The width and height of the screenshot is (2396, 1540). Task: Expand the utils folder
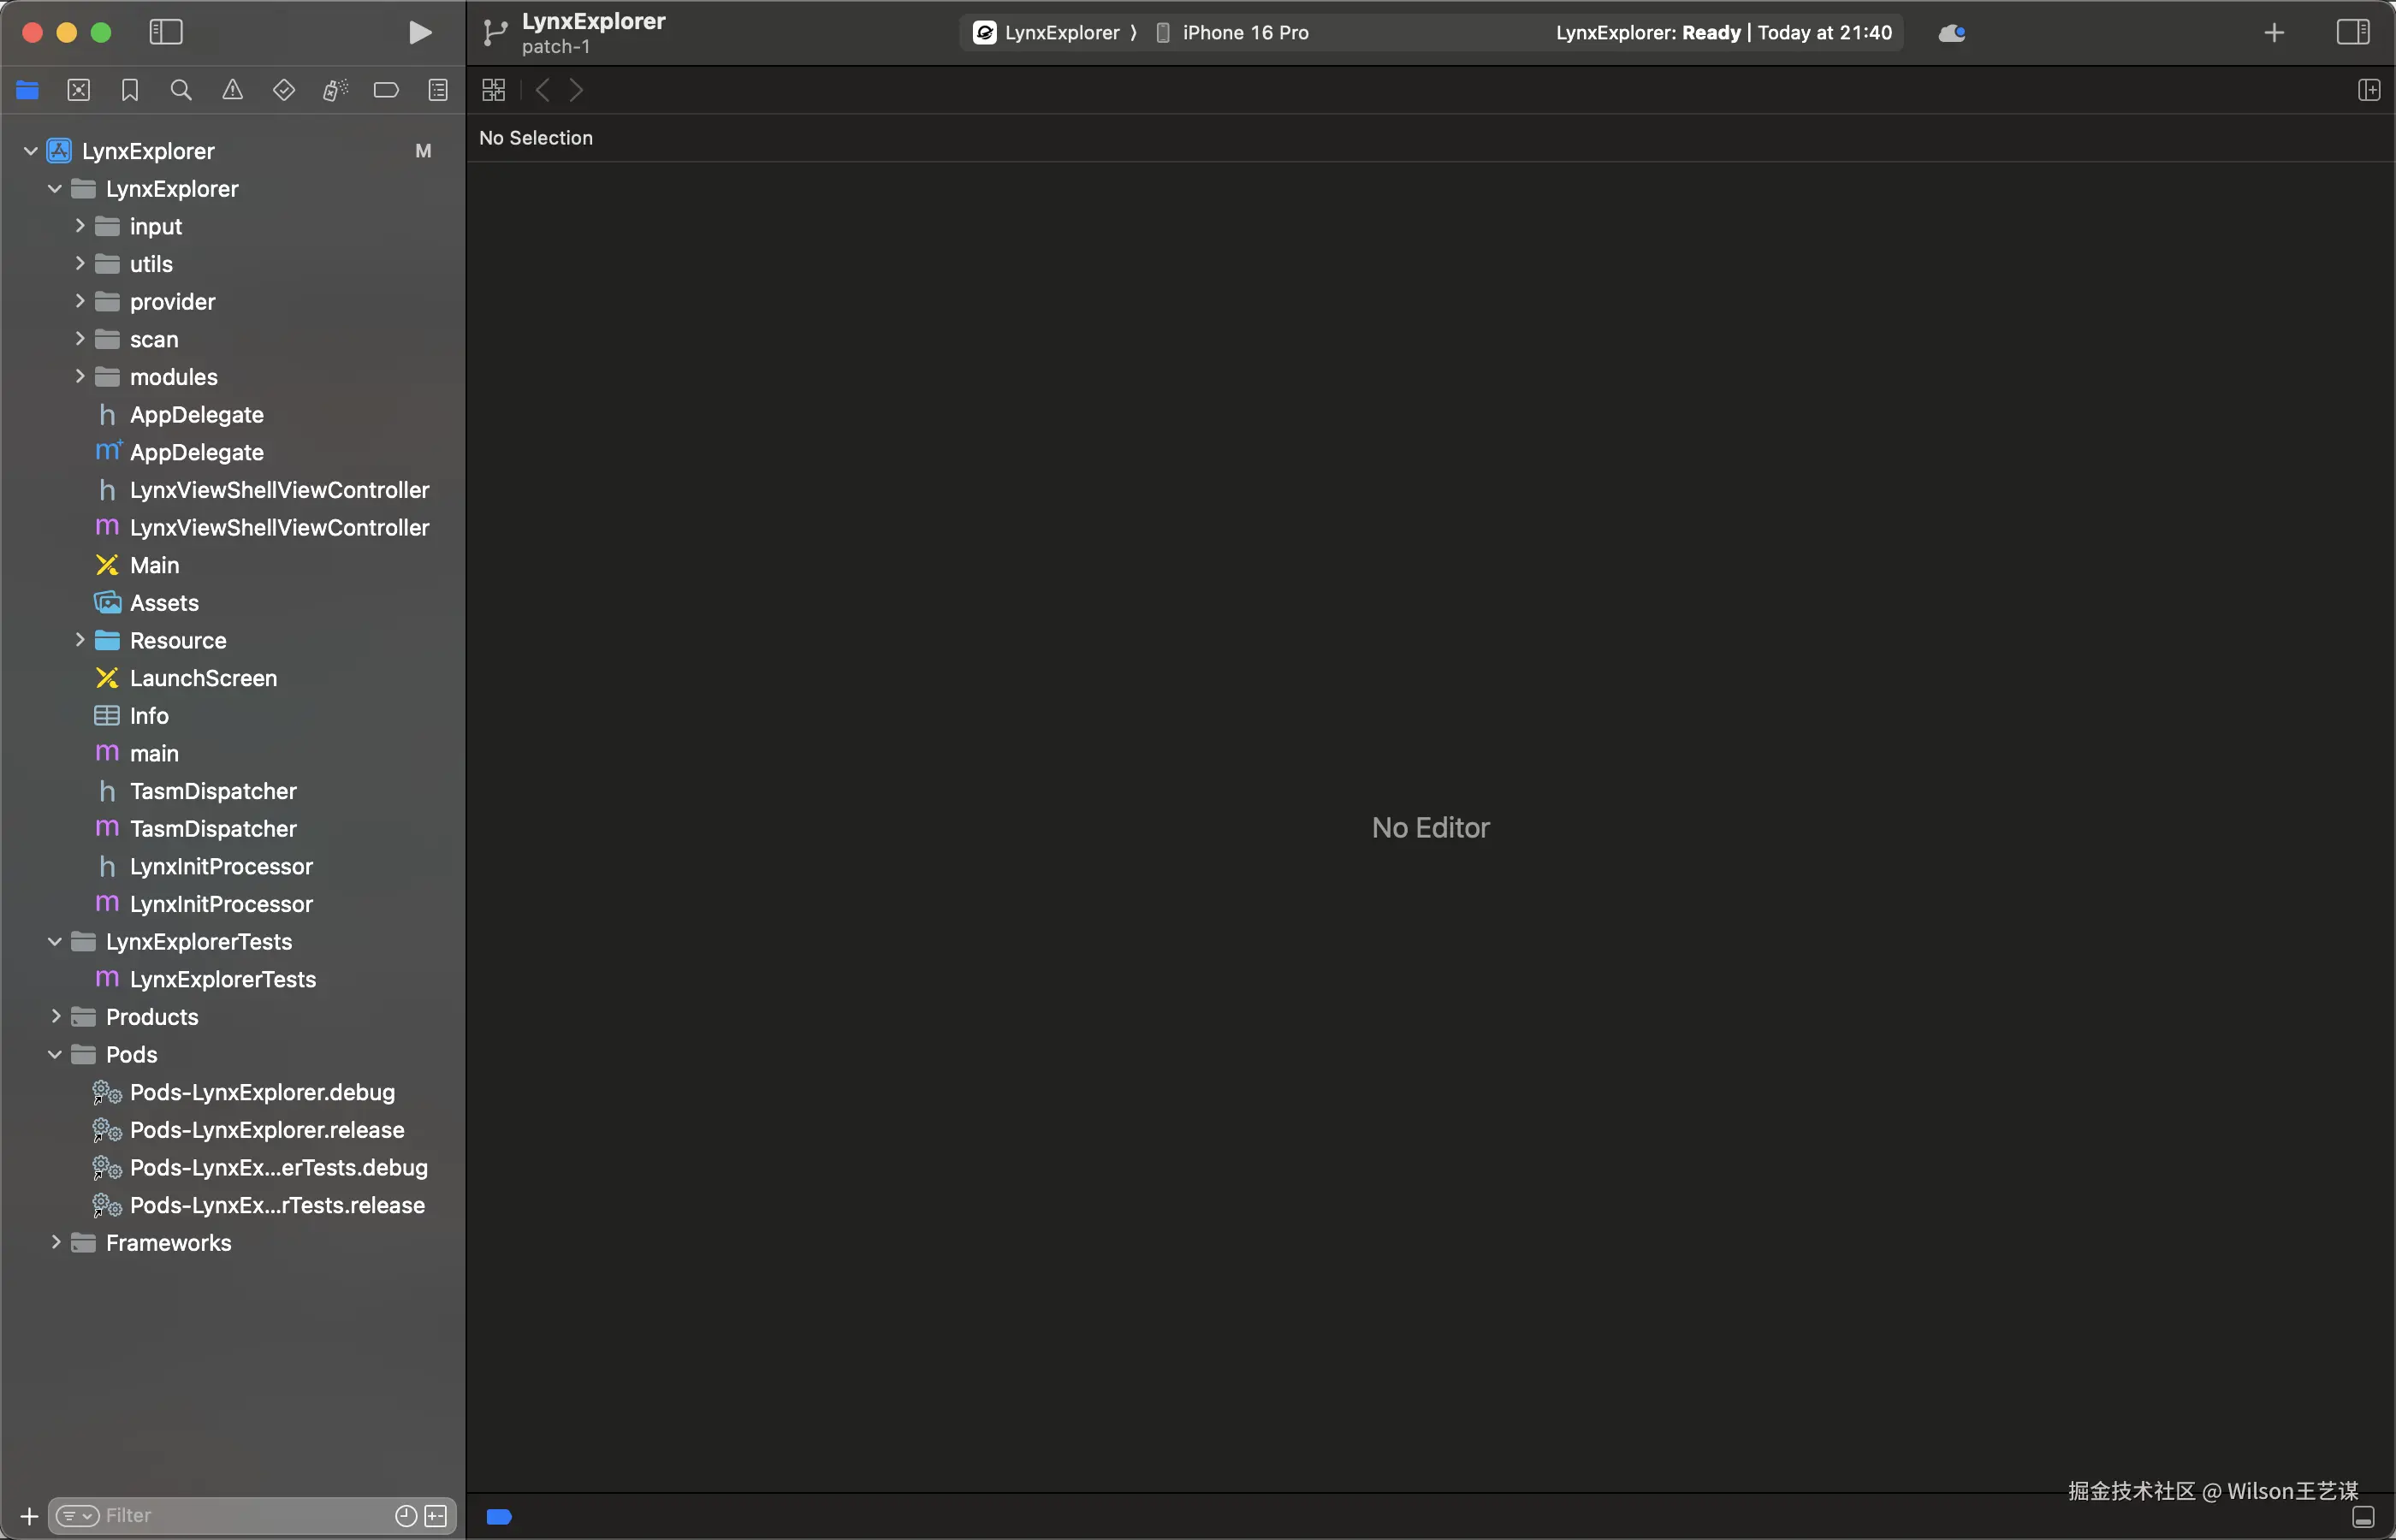click(x=80, y=265)
